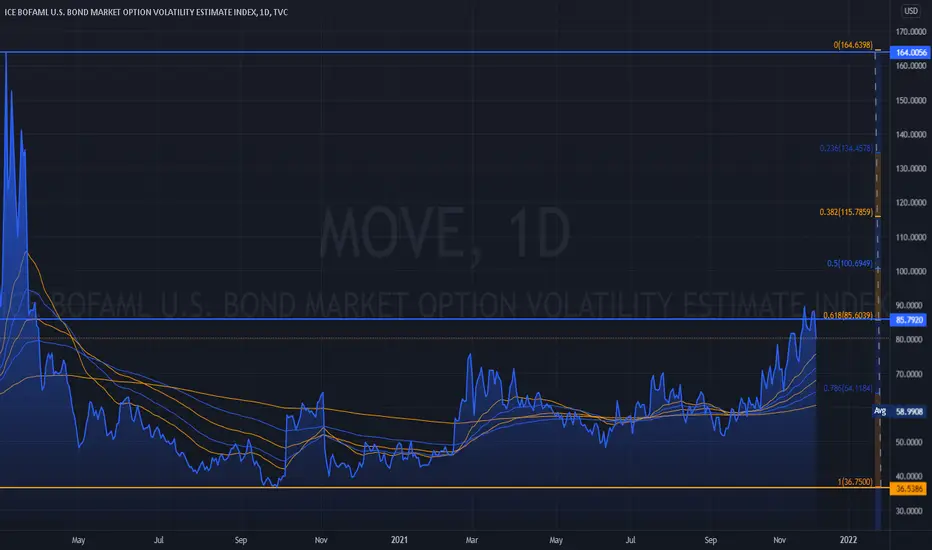Screen dimensions: 932x550
Task: Click the chart title ICE BOFAML U.S. Bond Market
Action: tap(146, 12)
